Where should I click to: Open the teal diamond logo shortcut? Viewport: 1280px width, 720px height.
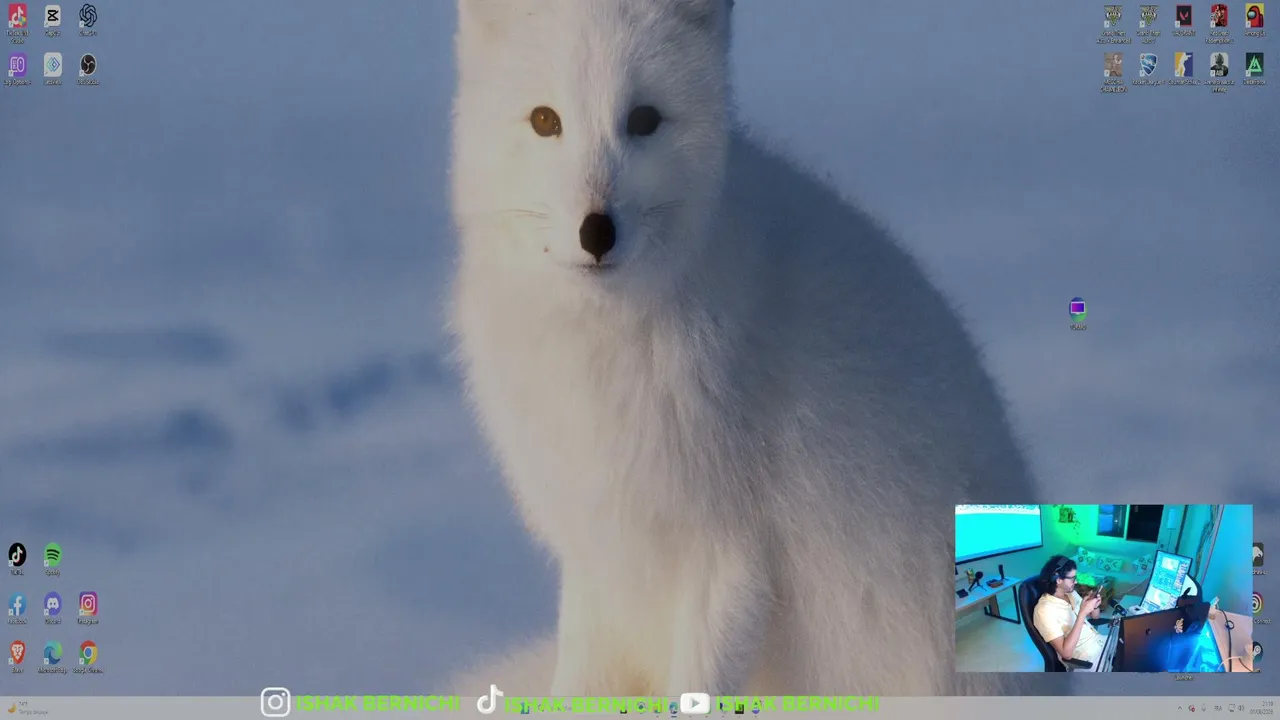(53, 70)
